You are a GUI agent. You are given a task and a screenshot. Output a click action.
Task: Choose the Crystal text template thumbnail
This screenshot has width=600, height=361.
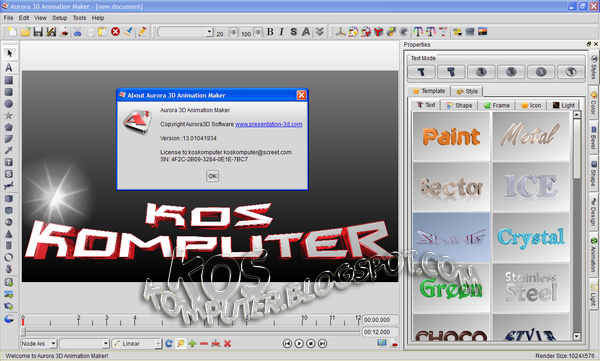click(531, 237)
